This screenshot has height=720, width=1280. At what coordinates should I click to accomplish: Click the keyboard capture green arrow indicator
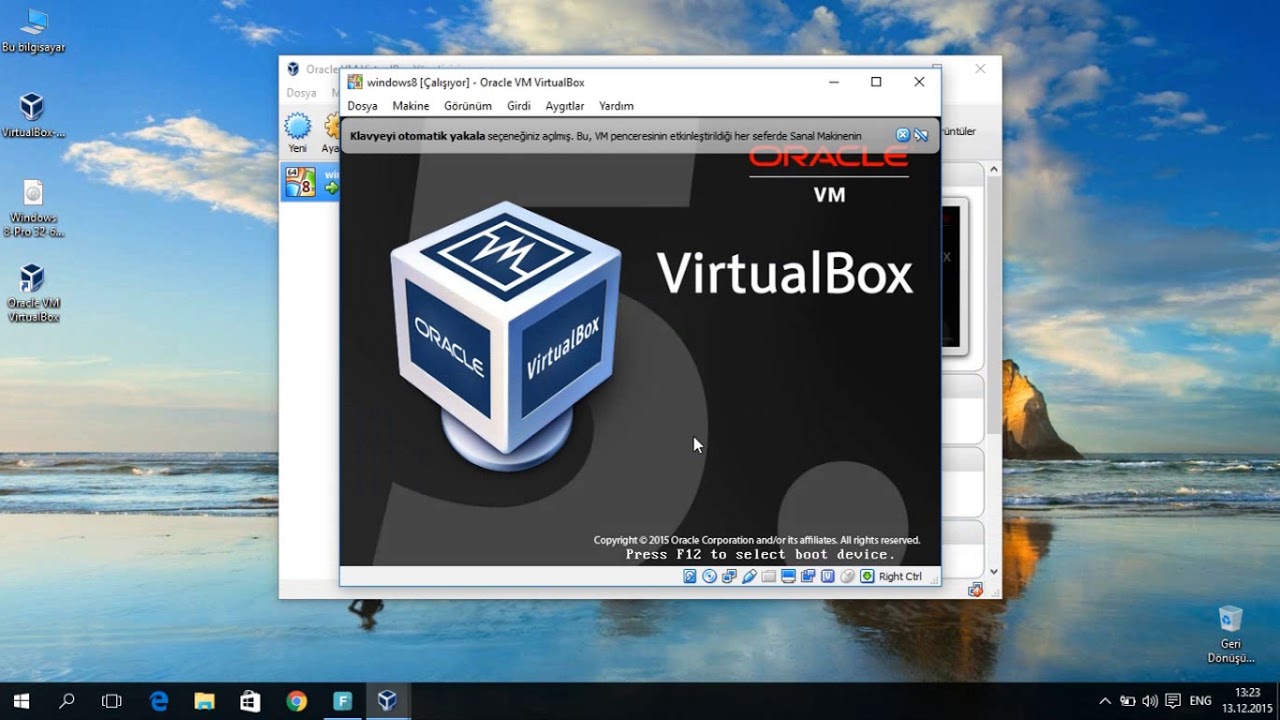[867, 576]
